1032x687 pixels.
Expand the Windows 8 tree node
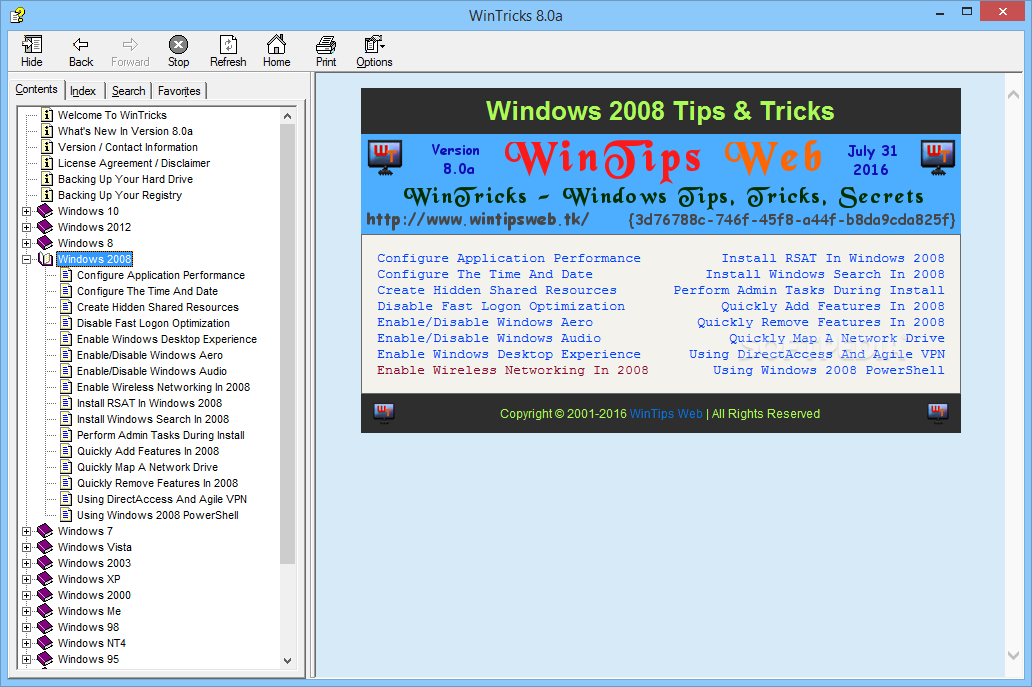tap(26, 243)
